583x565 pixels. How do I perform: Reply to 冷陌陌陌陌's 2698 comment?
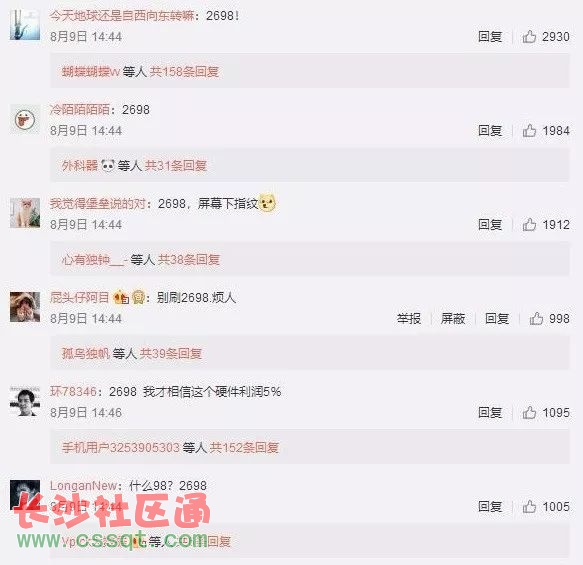[x=490, y=131]
